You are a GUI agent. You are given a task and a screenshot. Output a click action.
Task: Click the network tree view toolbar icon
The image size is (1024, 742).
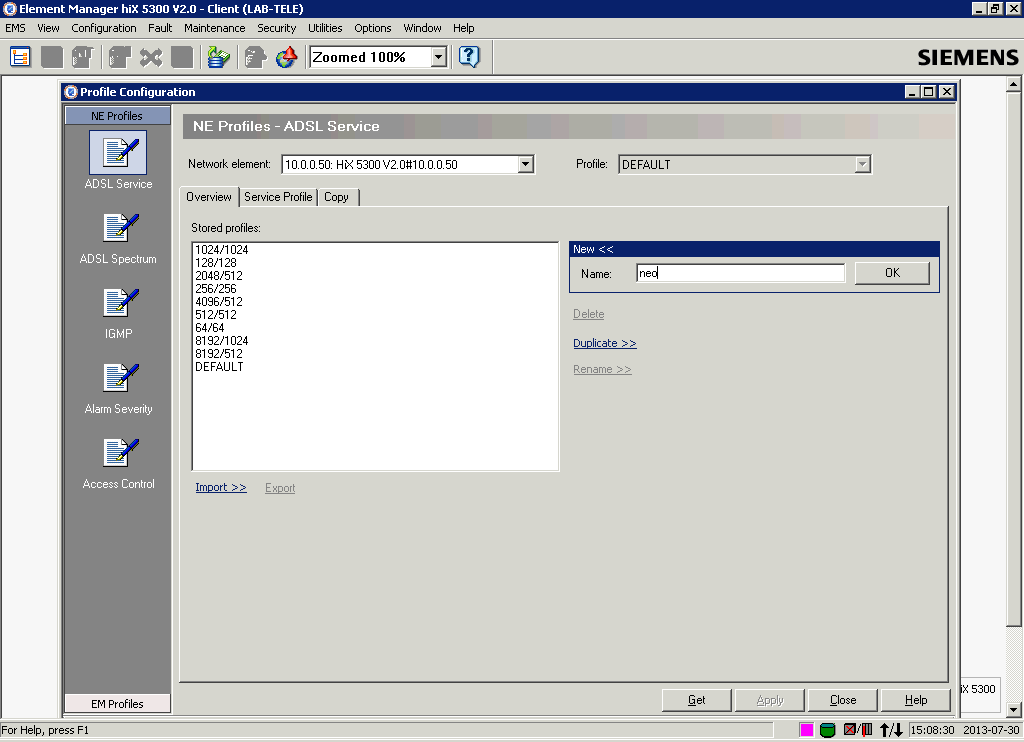pyautogui.click(x=20, y=57)
